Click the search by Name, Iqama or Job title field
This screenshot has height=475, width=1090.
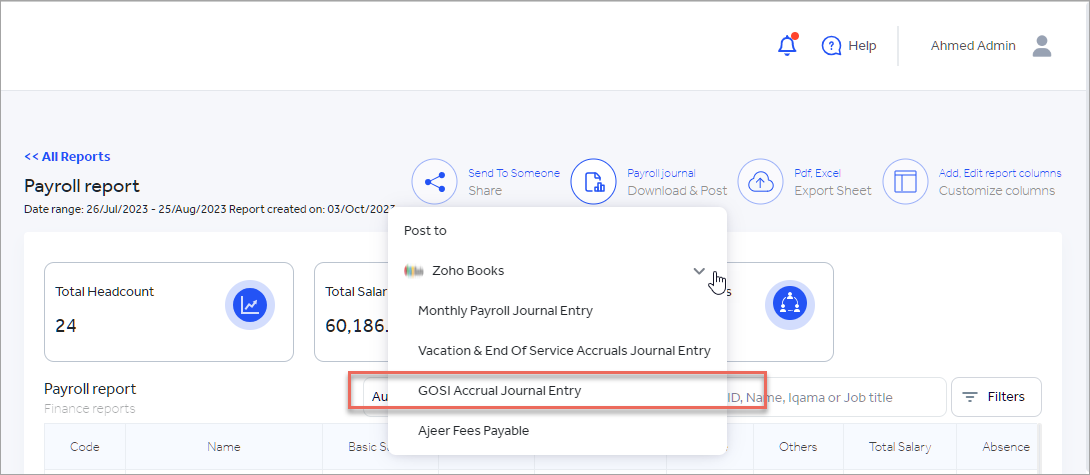(840, 397)
